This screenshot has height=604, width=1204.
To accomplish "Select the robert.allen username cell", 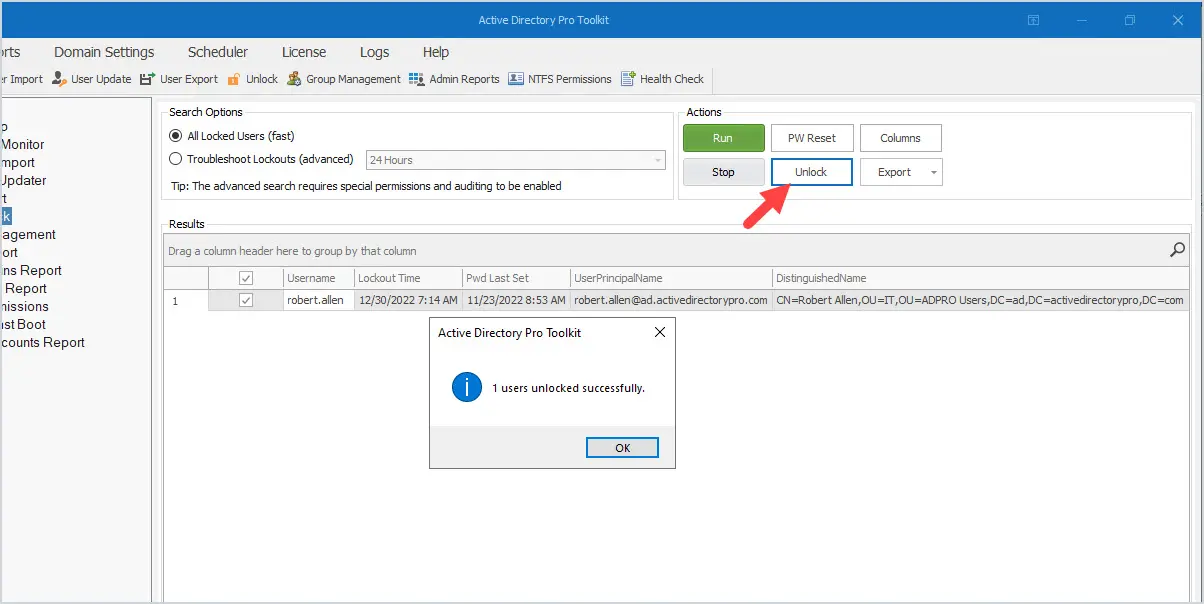I will pyautogui.click(x=318, y=300).
